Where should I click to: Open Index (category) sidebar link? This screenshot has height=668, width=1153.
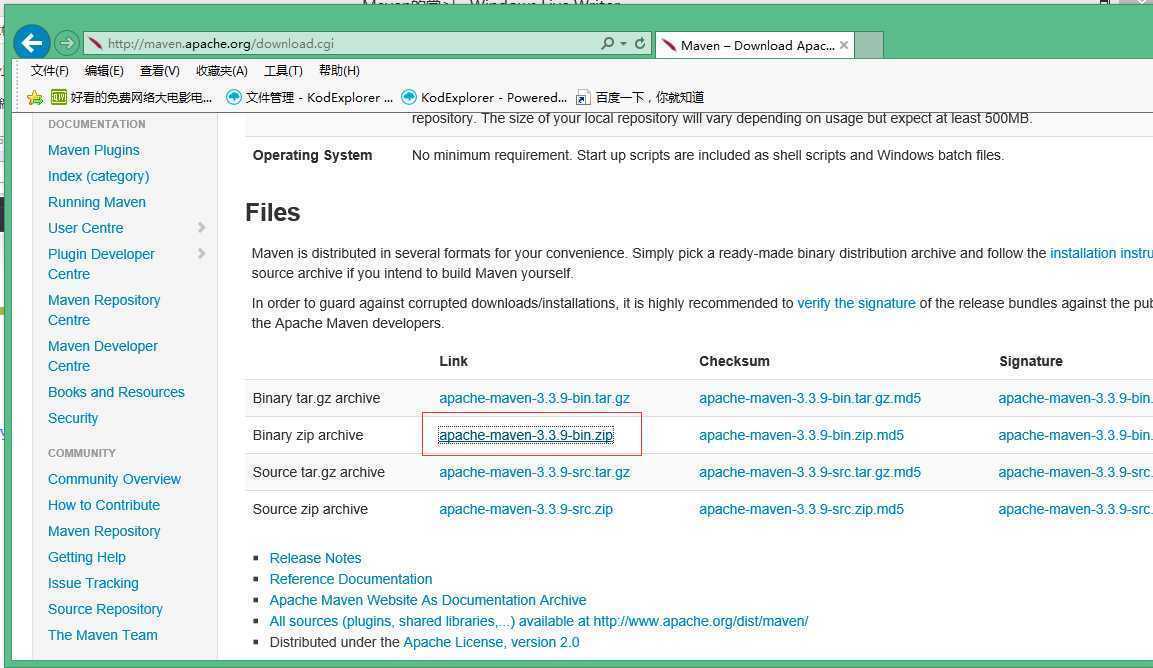99,176
